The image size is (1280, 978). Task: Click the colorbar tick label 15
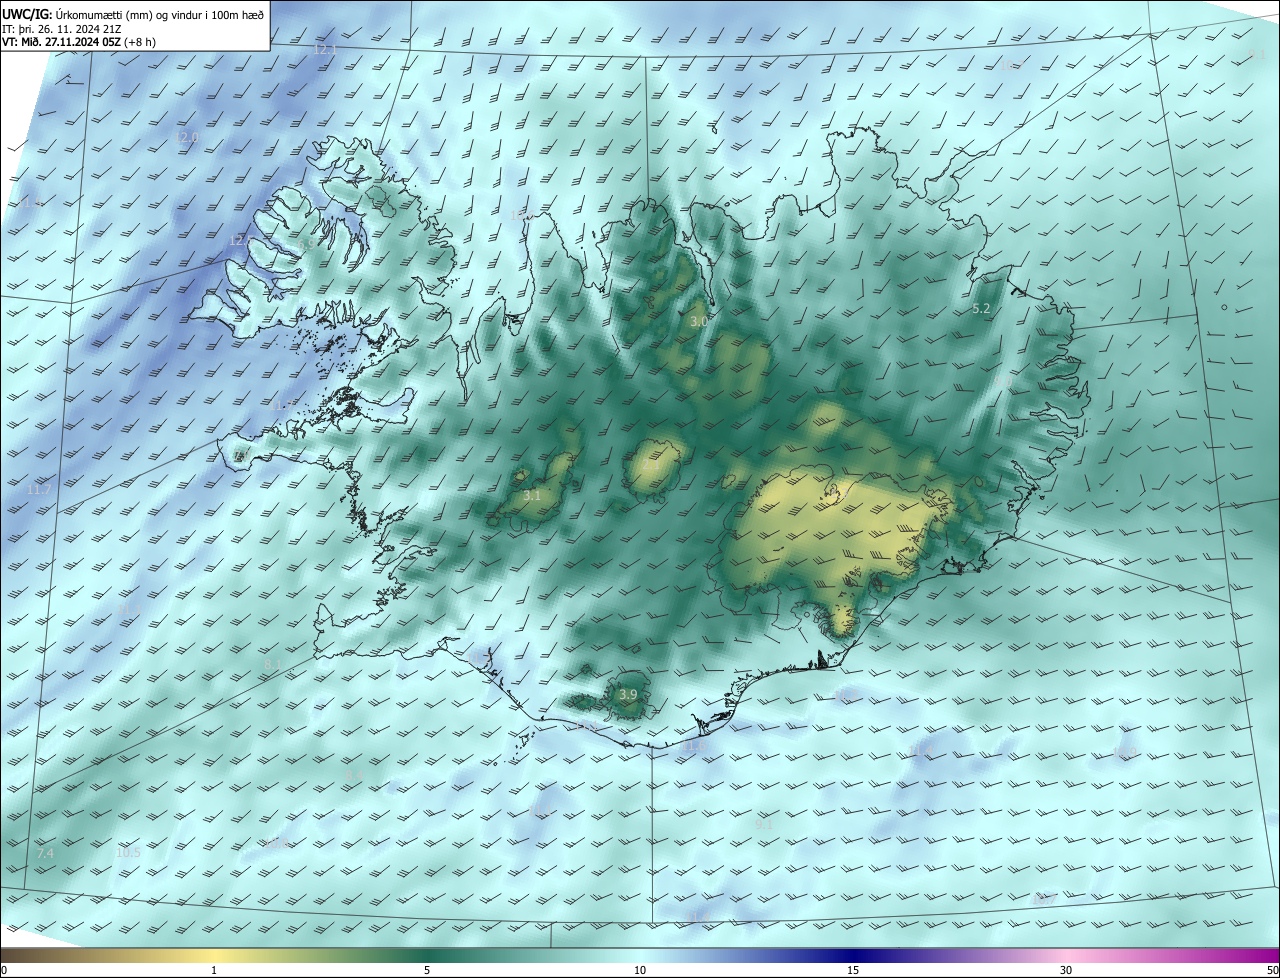point(853,971)
